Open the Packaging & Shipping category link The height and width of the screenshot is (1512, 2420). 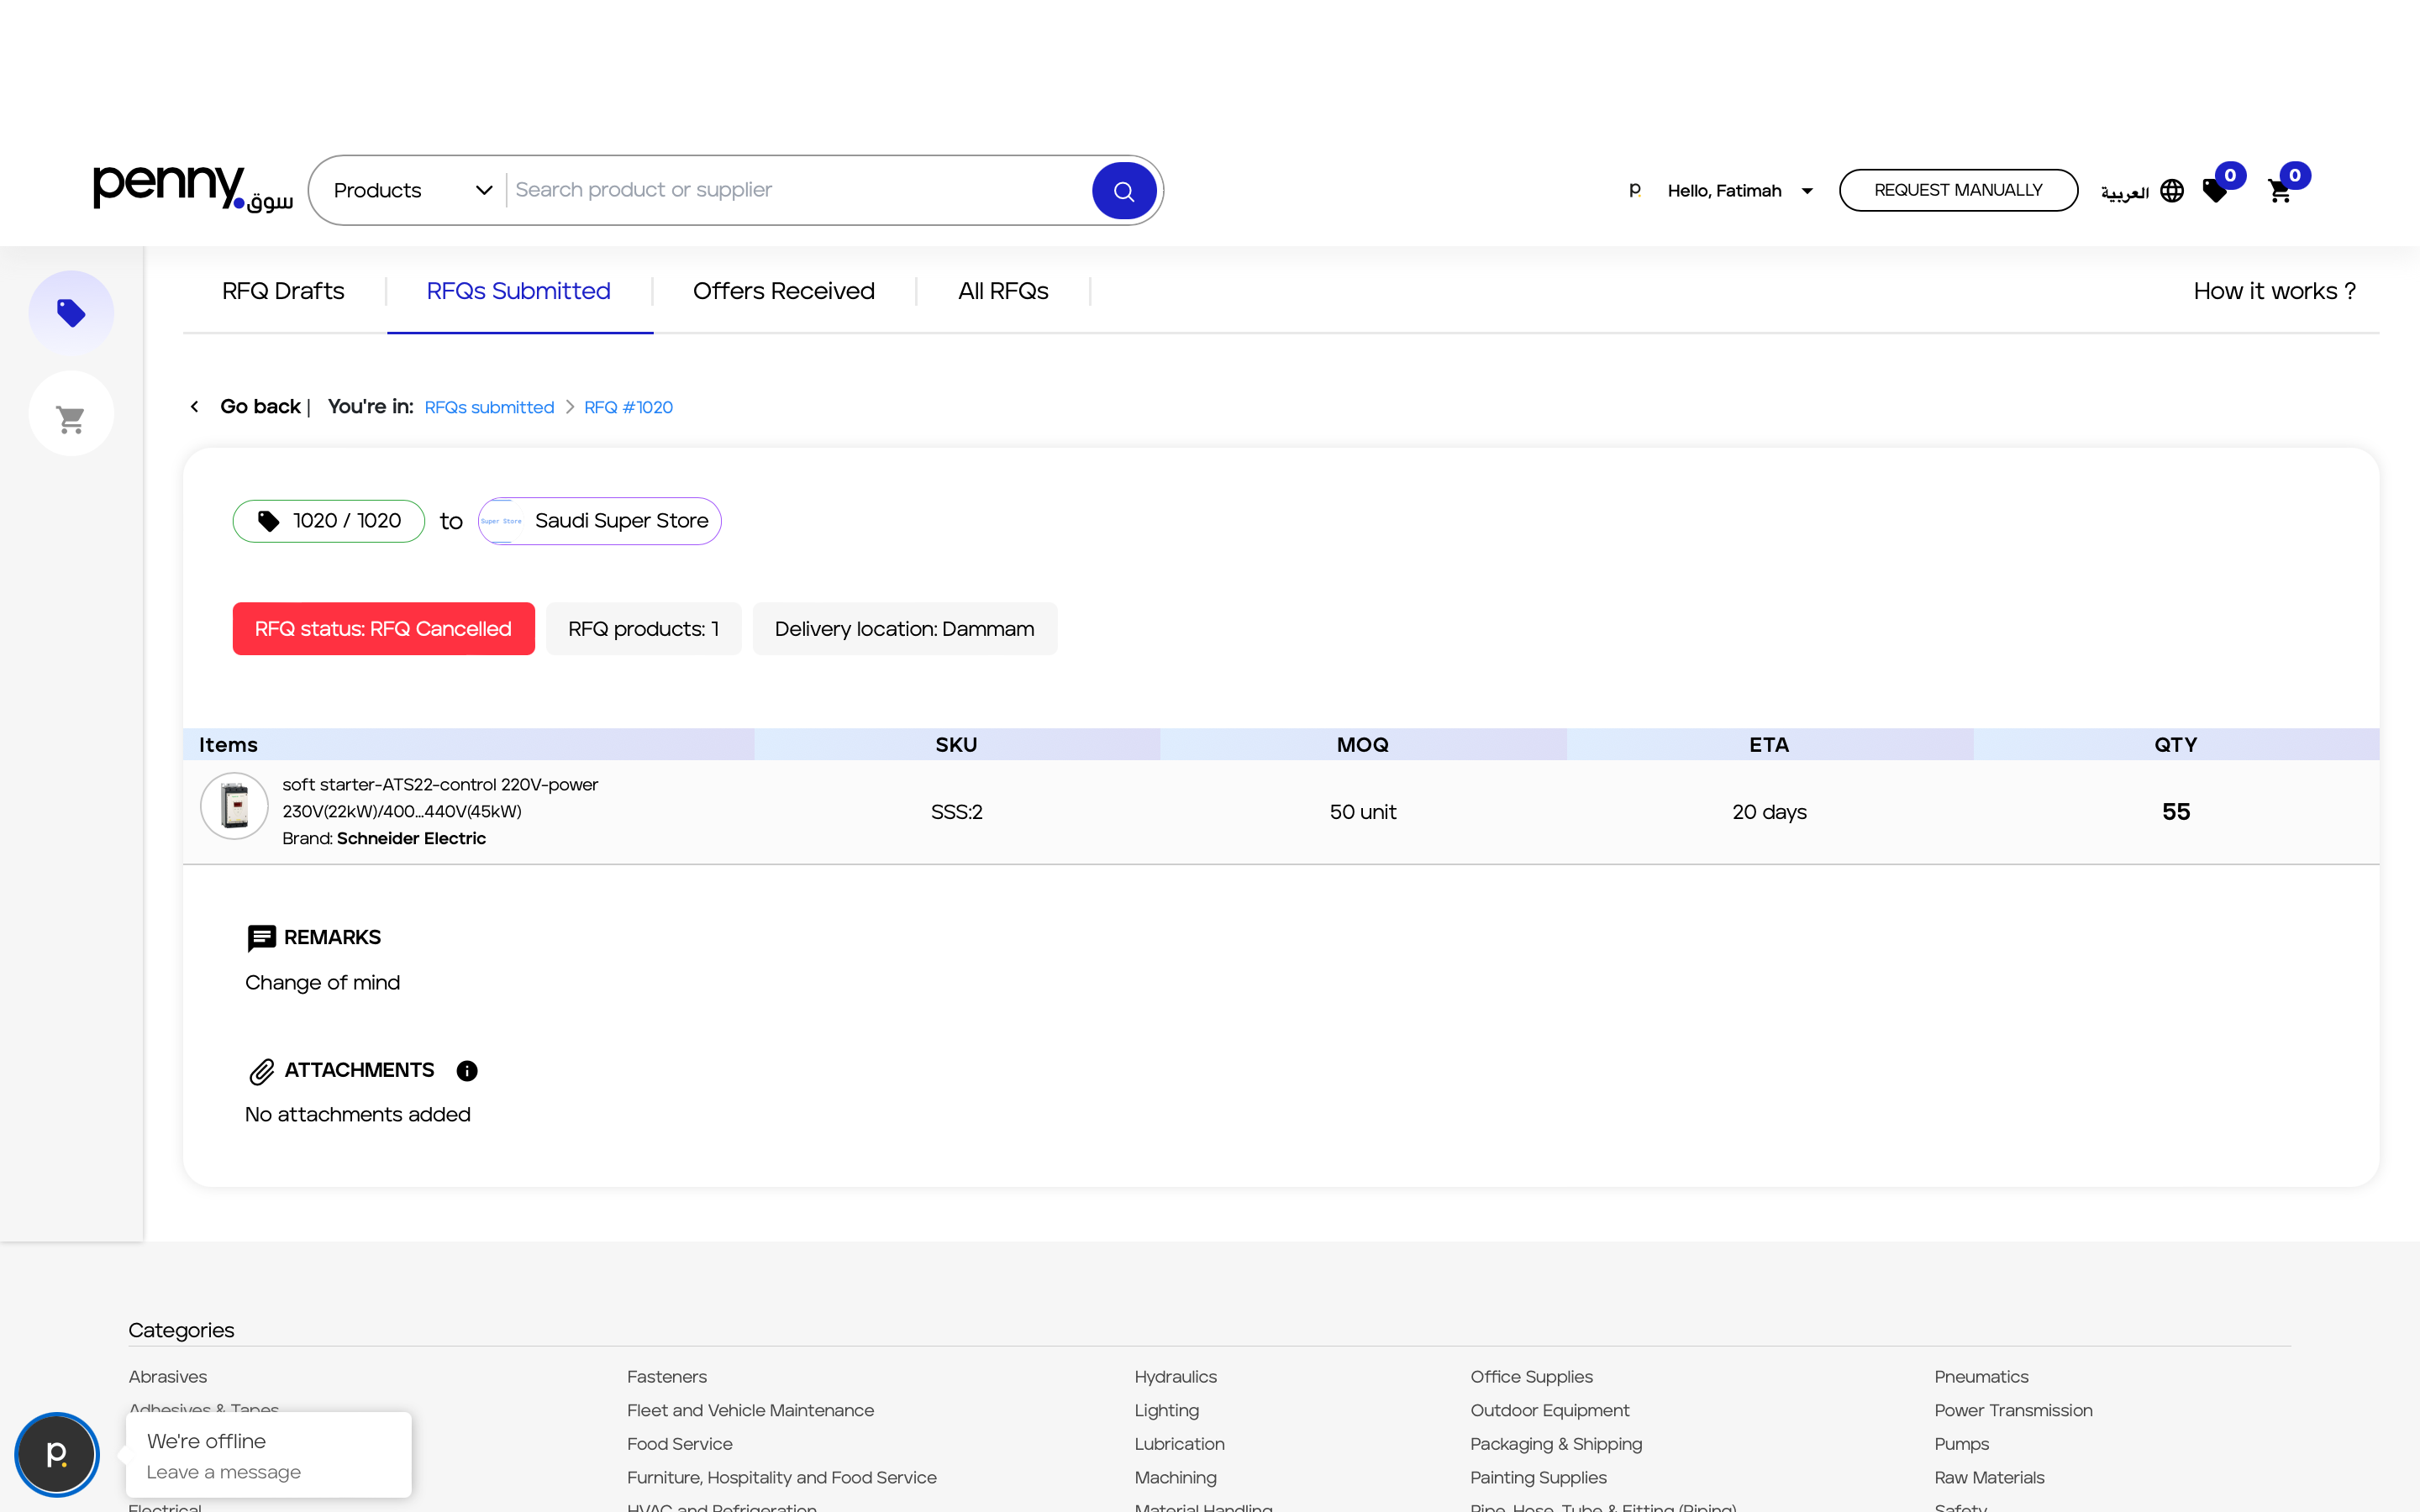1556,1444
